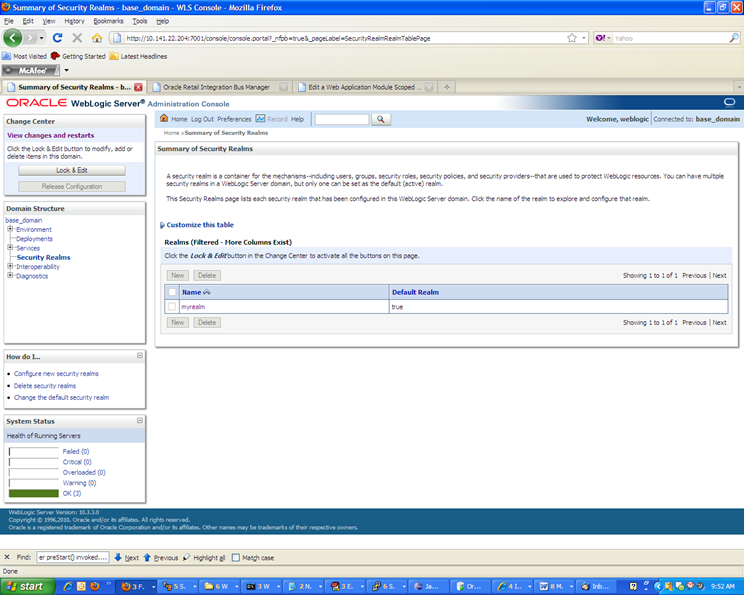Launch Firefox from the quick launch
The width and height of the screenshot is (745, 596).
(x=95, y=587)
